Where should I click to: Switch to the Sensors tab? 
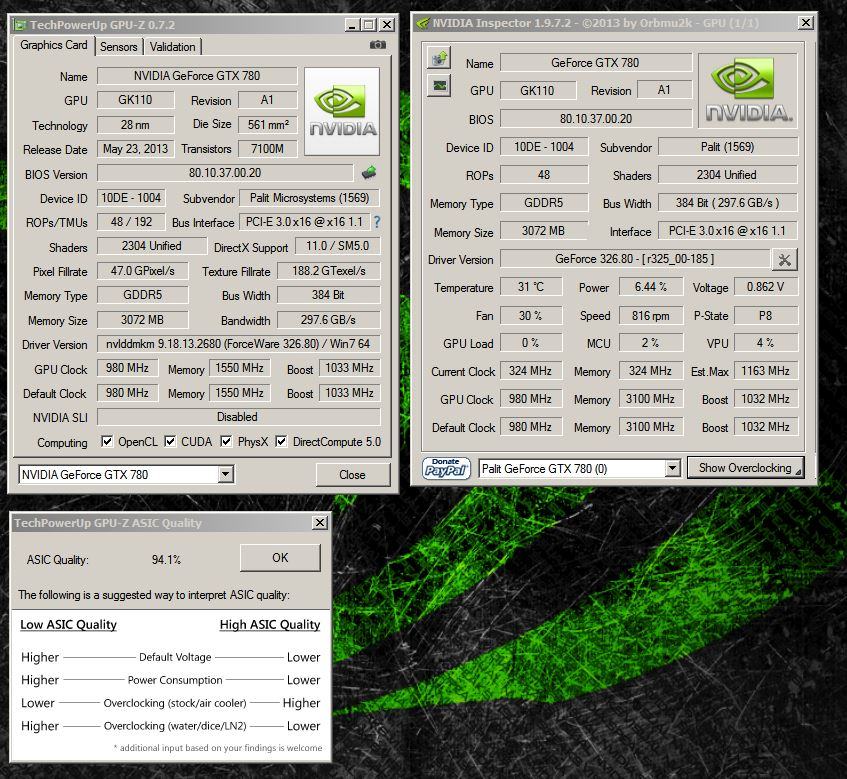(x=118, y=47)
